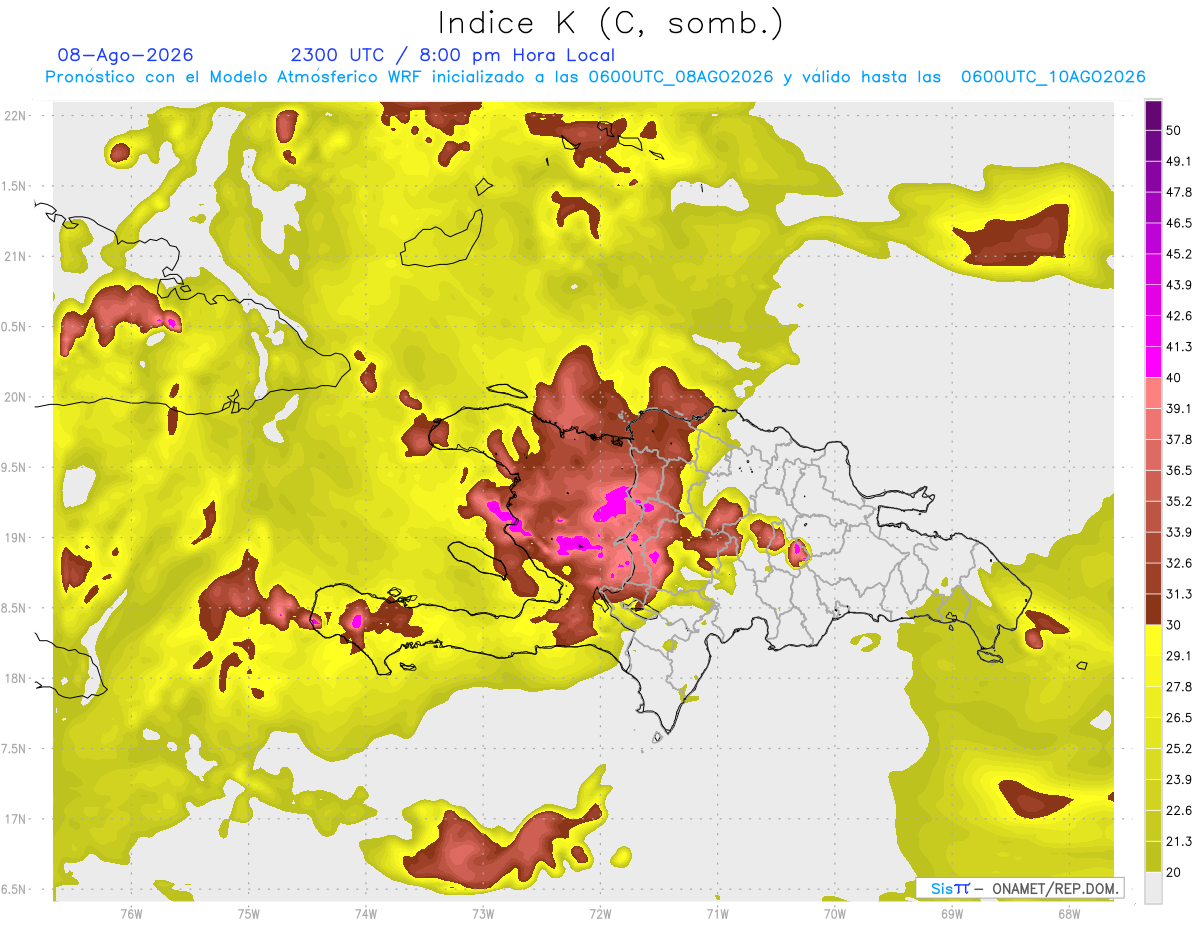1200x927 pixels.
Task: Pick the magenta legend band between 40 and 41.3
Action: click(1153, 362)
